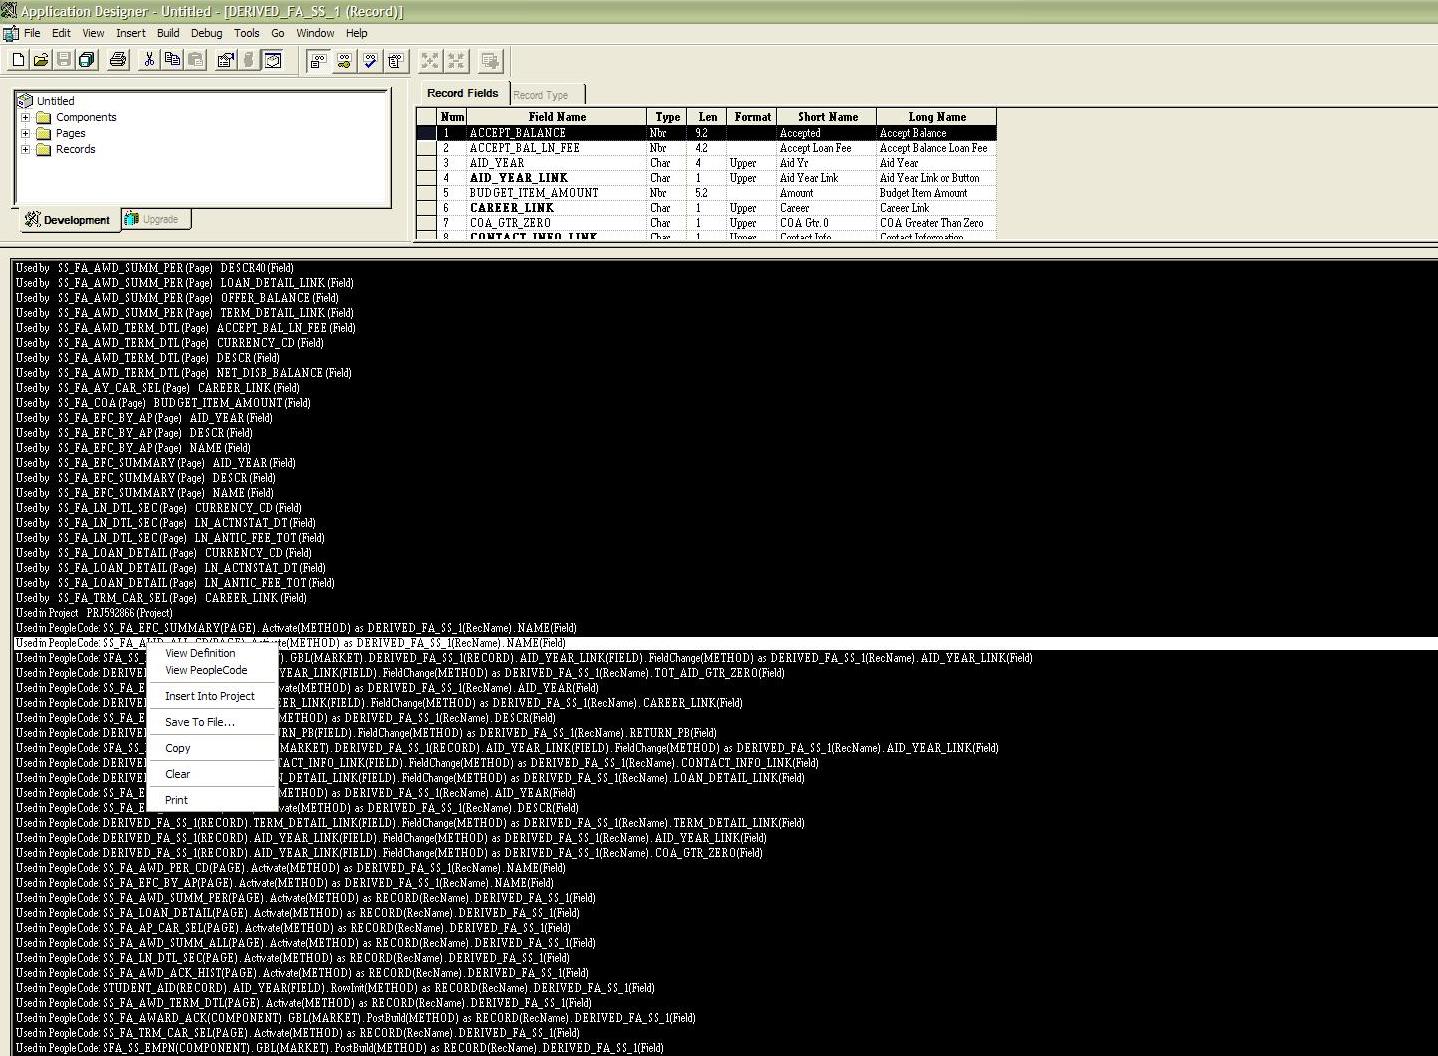Switch to Edits Display checkmark icon
Screen dimensions: 1438x1056
coord(370,61)
